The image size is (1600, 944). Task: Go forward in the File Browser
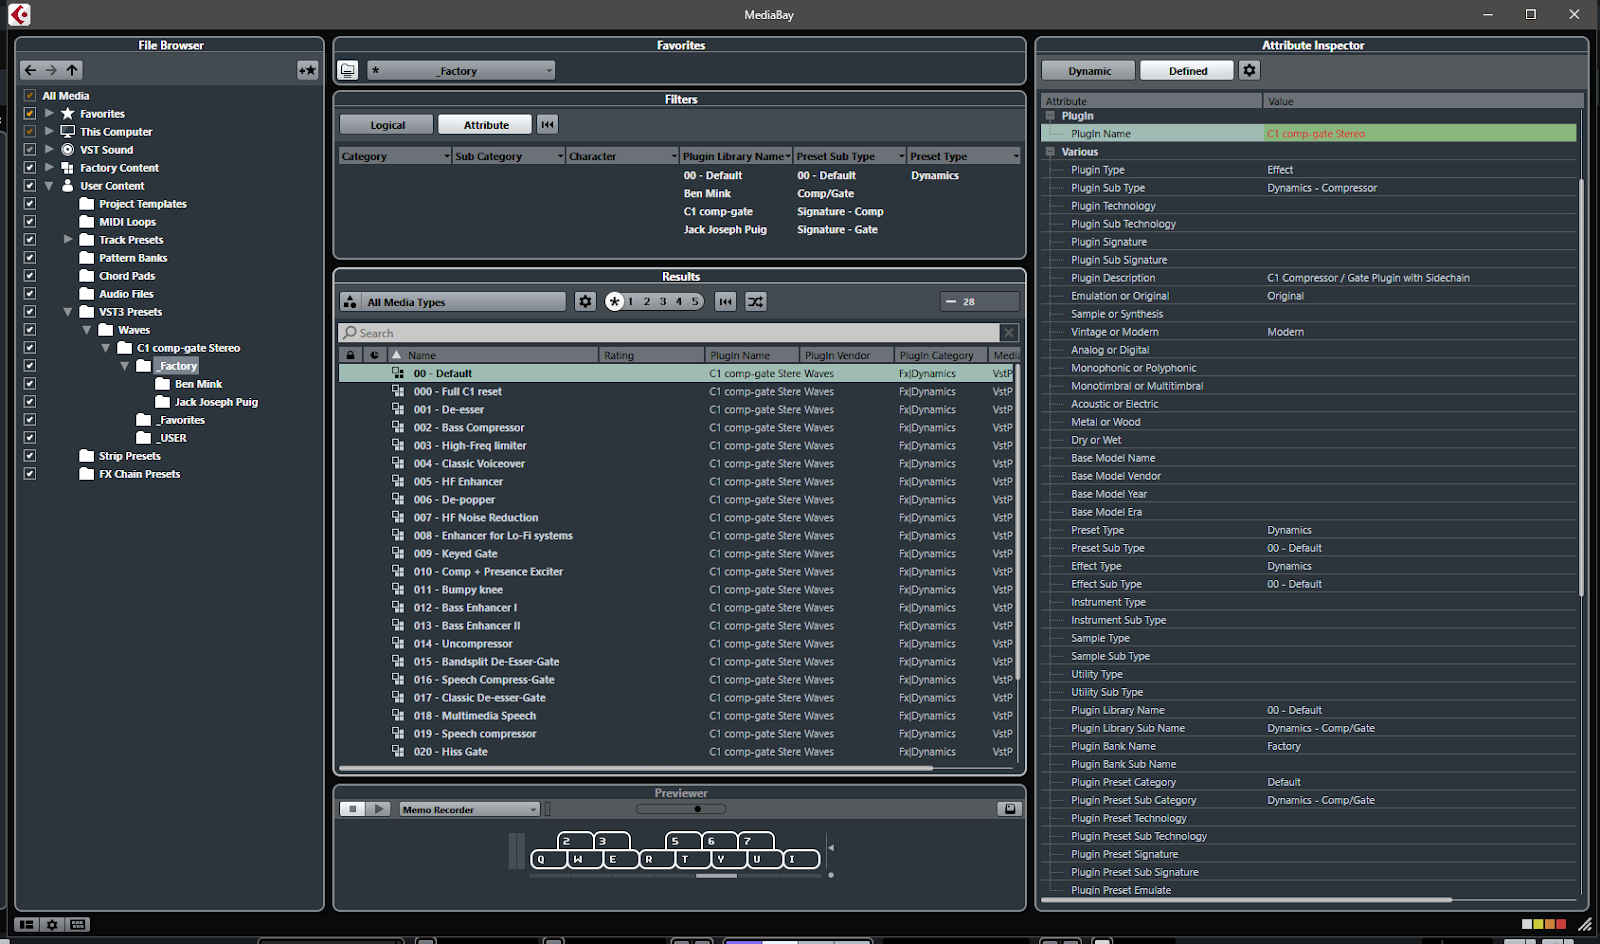(51, 70)
